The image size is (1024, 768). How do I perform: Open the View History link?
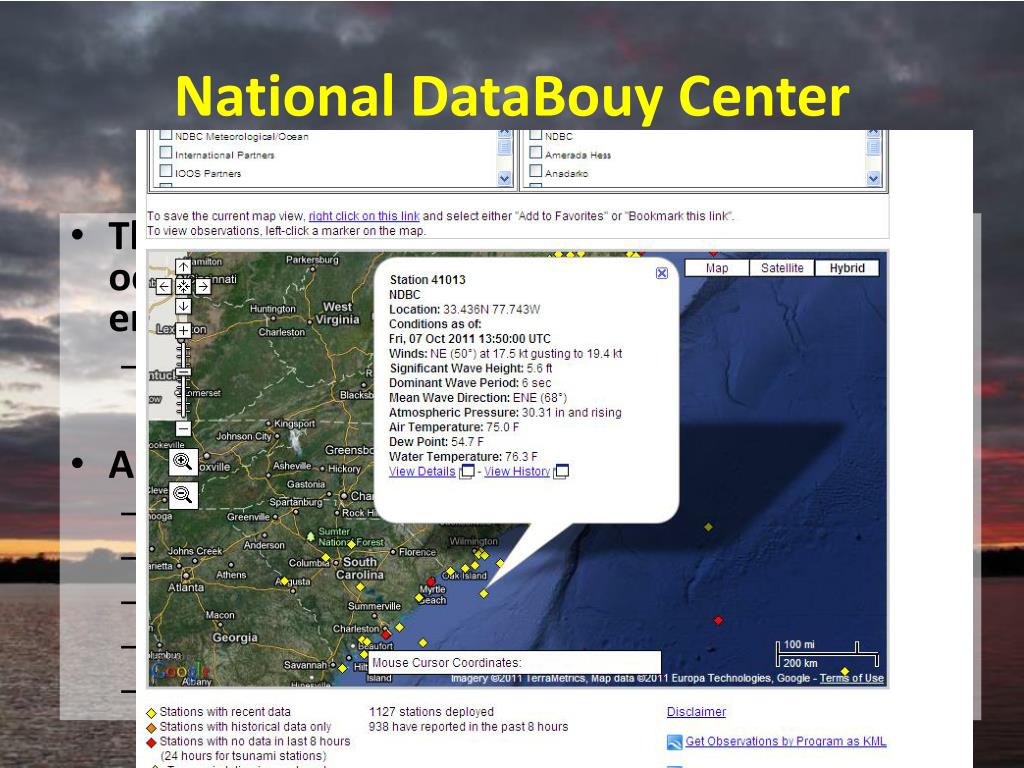[517, 472]
